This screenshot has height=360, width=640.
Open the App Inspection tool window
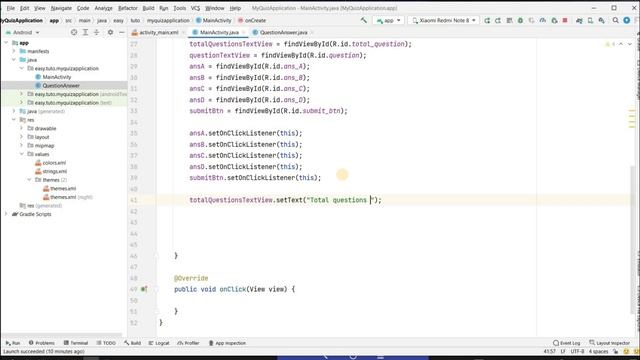tap(227, 343)
